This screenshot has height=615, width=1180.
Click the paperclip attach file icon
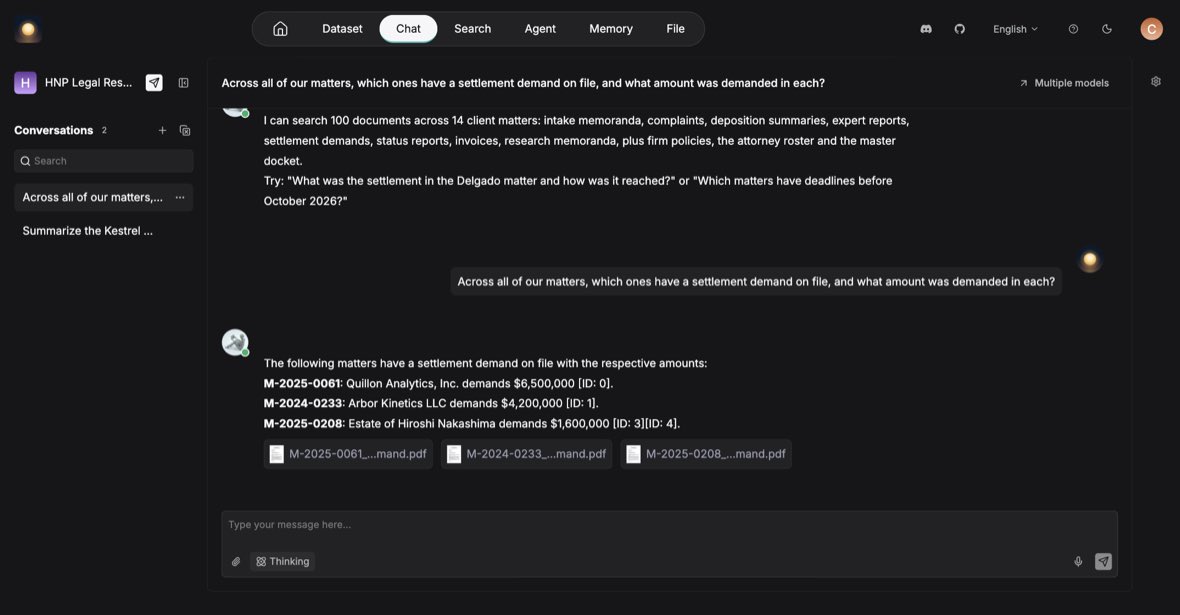pyautogui.click(x=236, y=562)
